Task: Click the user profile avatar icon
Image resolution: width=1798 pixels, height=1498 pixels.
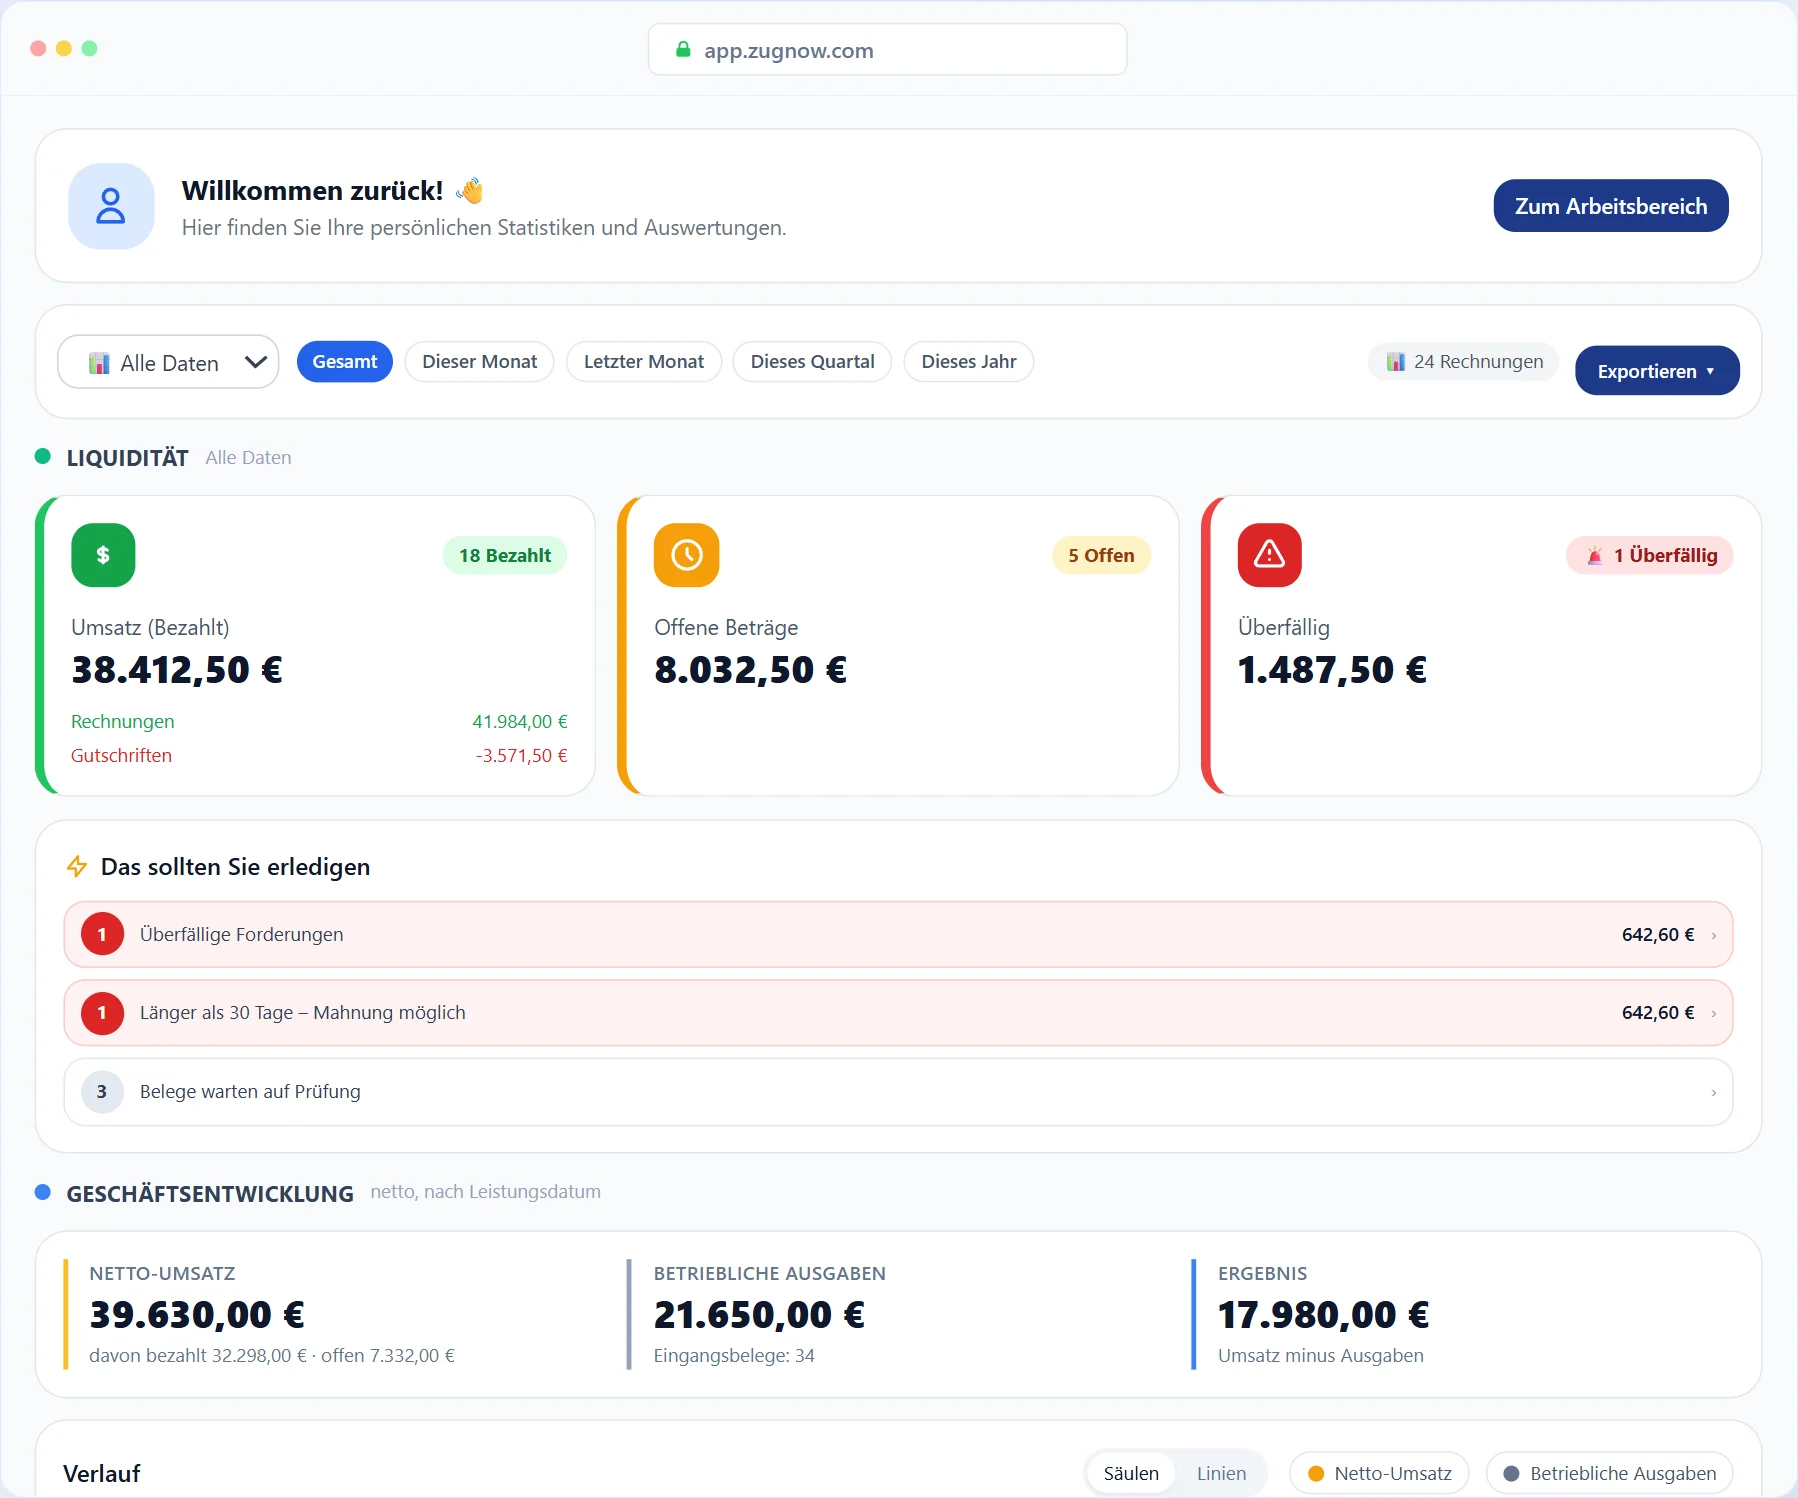Action: click(x=111, y=206)
